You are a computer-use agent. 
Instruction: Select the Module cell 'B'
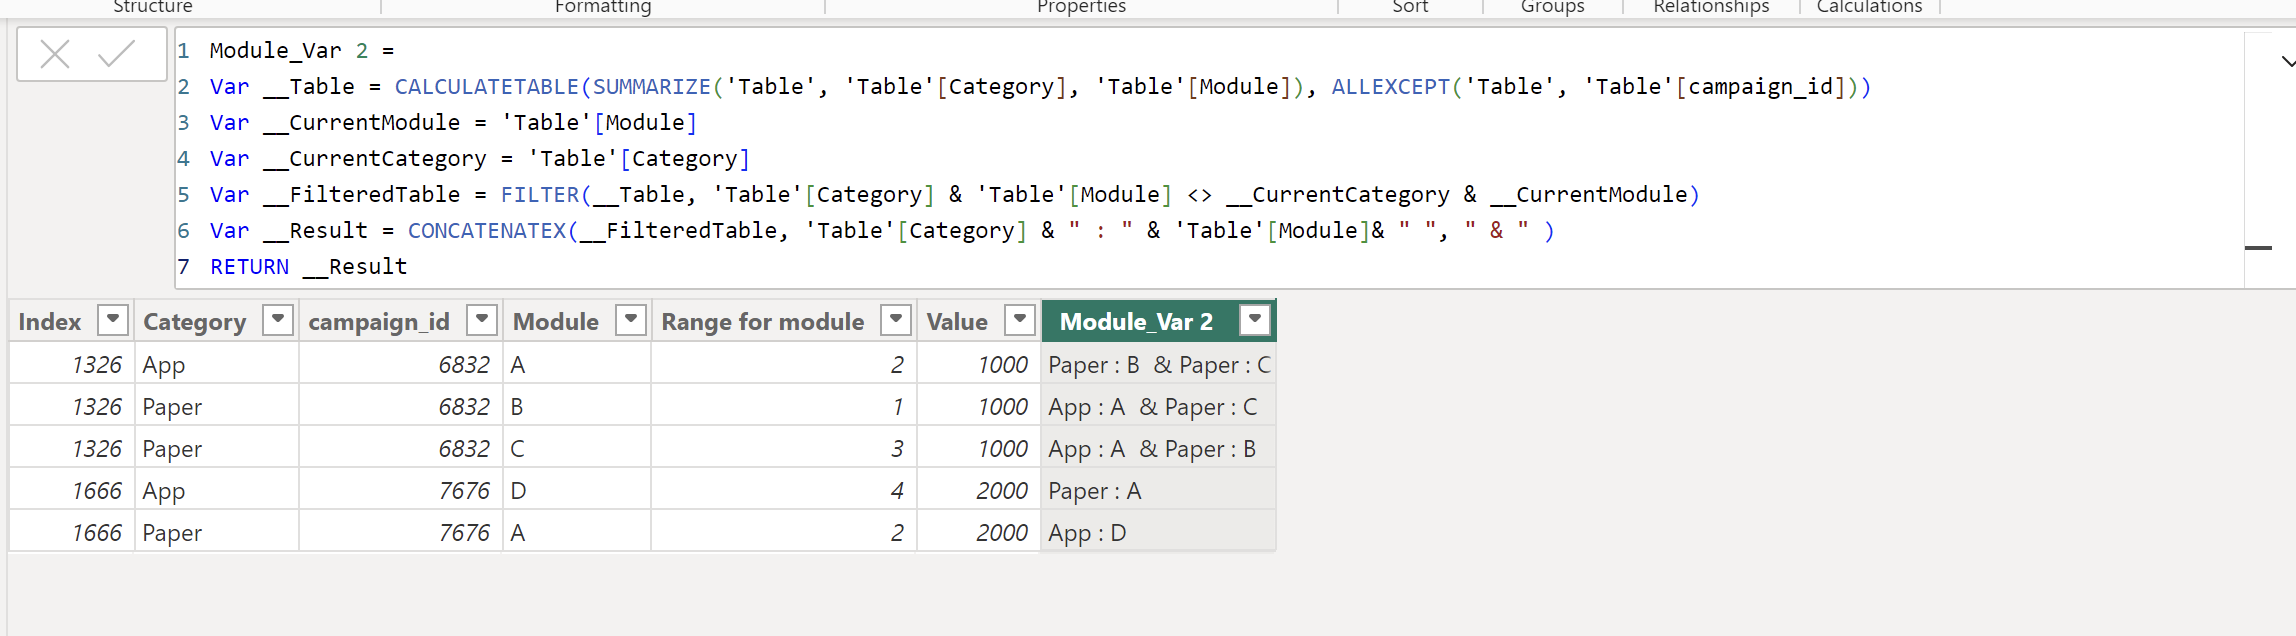coord(577,407)
